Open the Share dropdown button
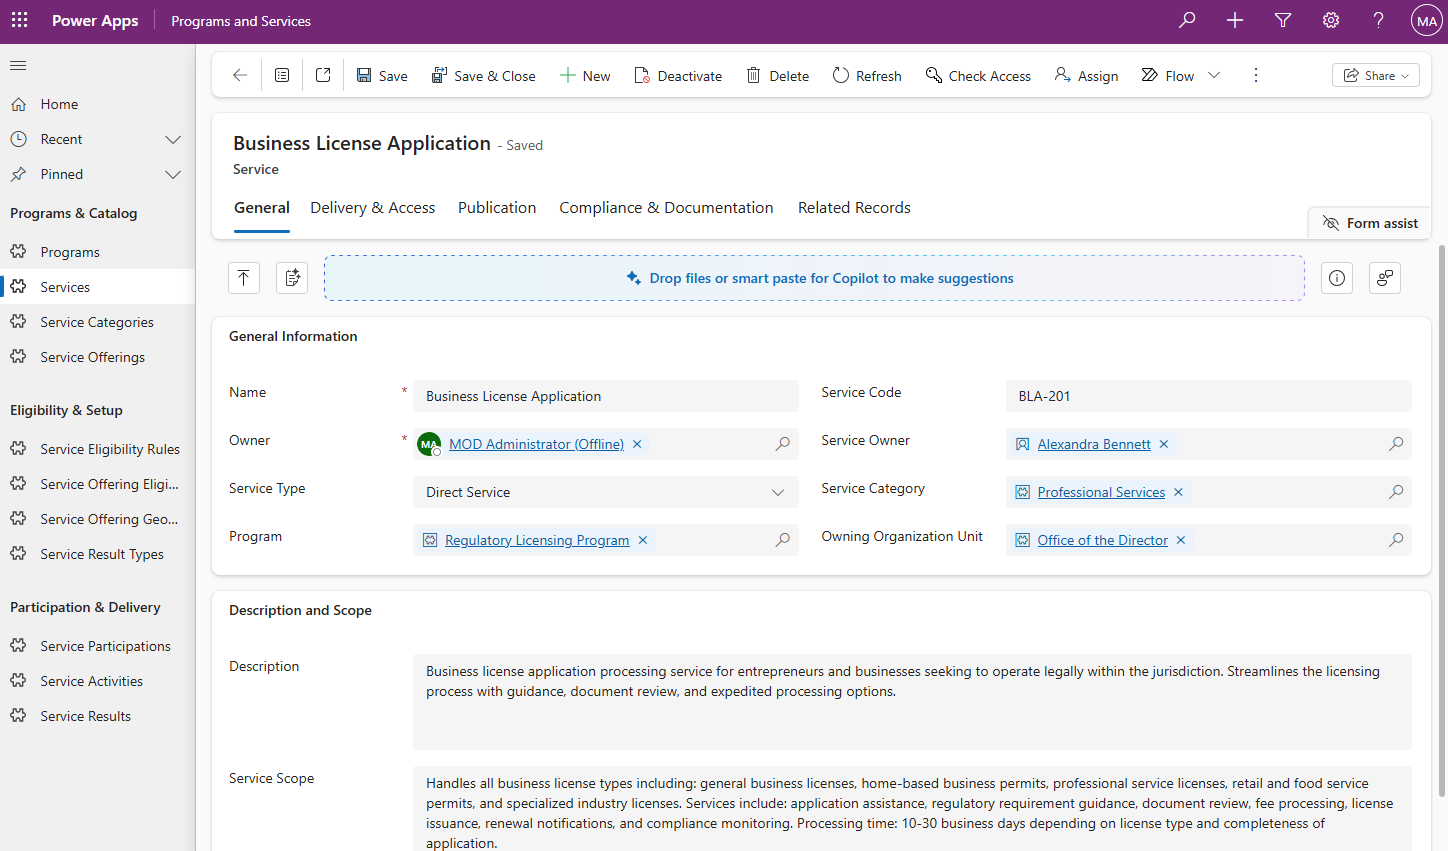1448x851 pixels. point(1376,75)
